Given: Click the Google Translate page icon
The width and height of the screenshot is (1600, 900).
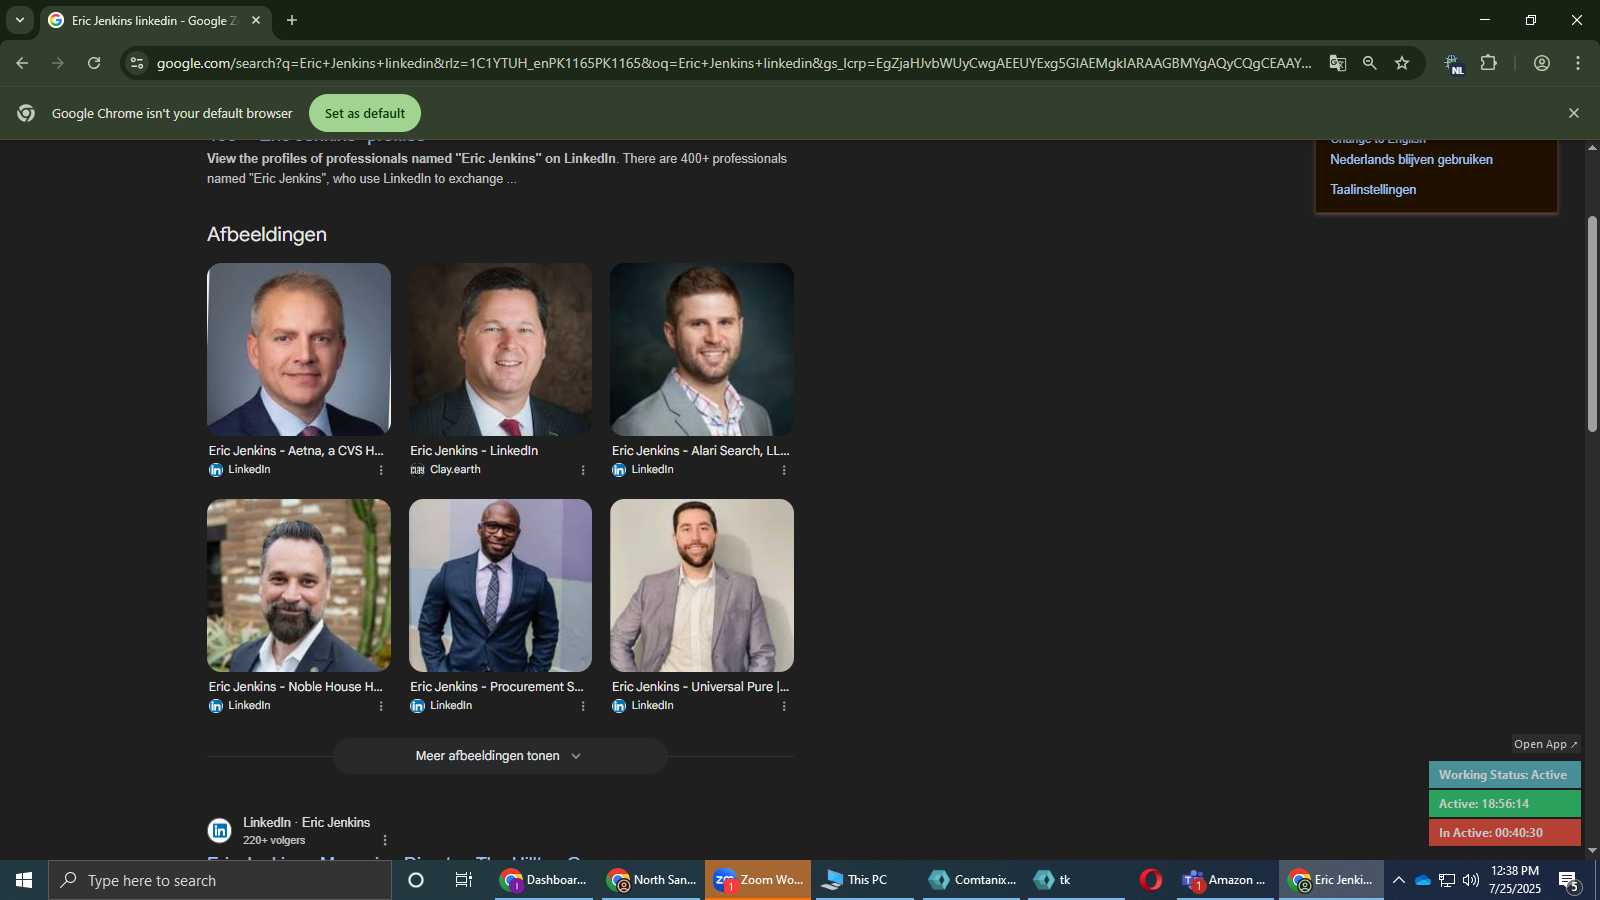Looking at the screenshot, I should pos(1338,63).
